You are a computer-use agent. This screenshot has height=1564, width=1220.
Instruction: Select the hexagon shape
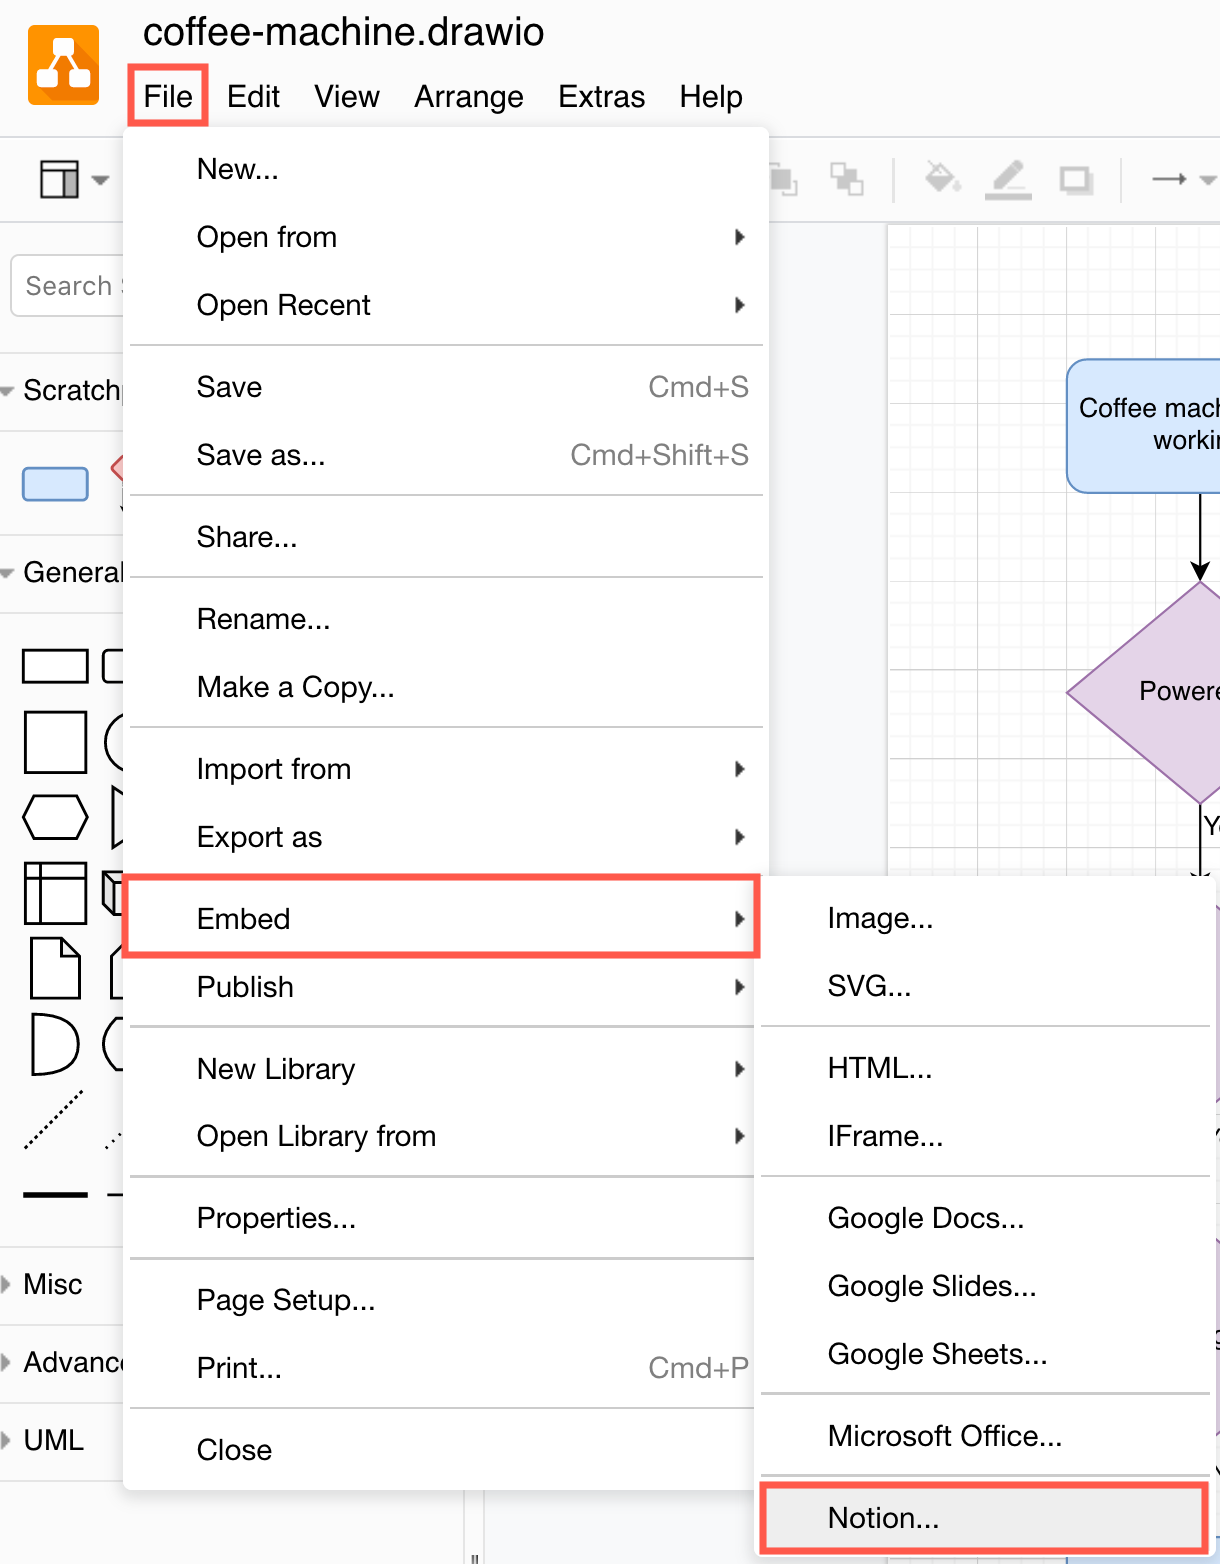click(55, 817)
